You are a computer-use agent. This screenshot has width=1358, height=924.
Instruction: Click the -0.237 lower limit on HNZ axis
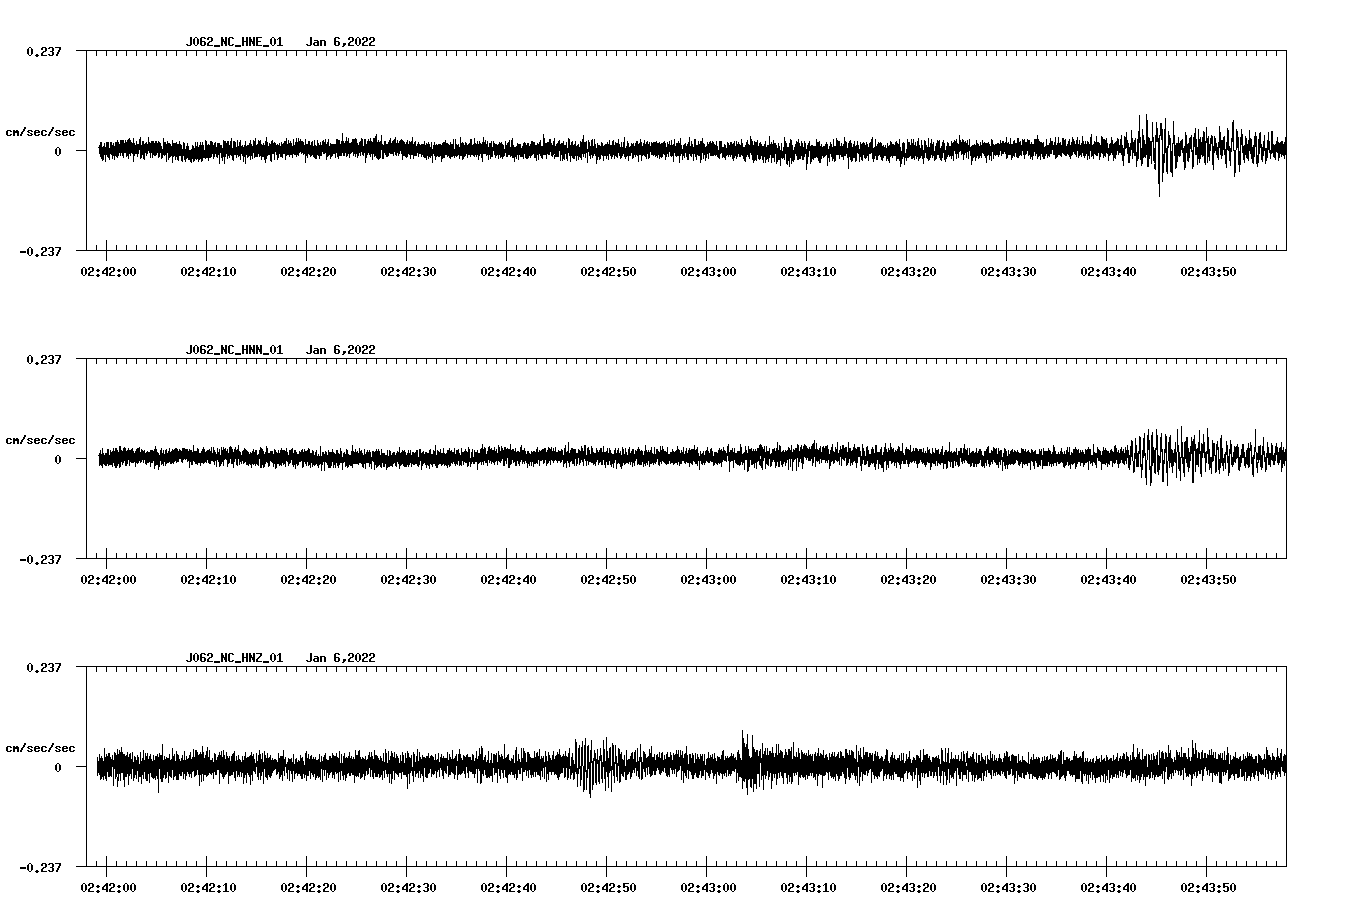pos(40,867)
